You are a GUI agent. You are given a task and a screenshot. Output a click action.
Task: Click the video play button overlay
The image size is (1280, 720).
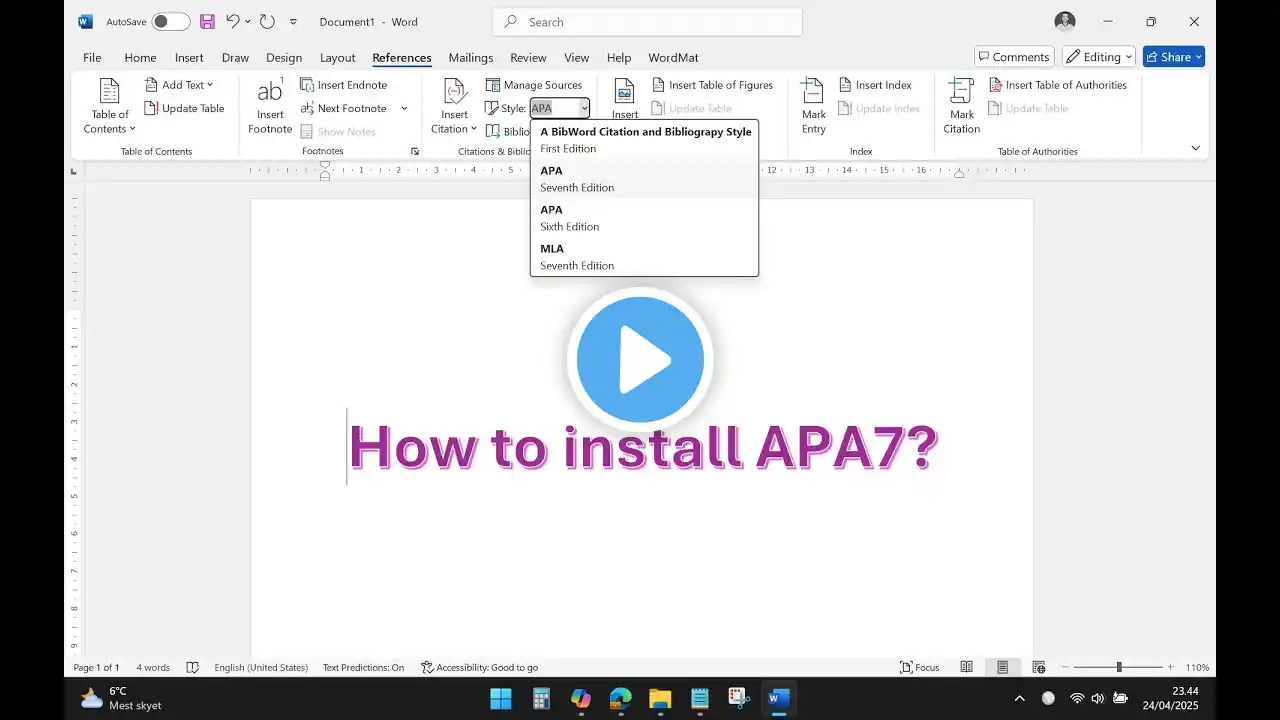coord(640,359)
